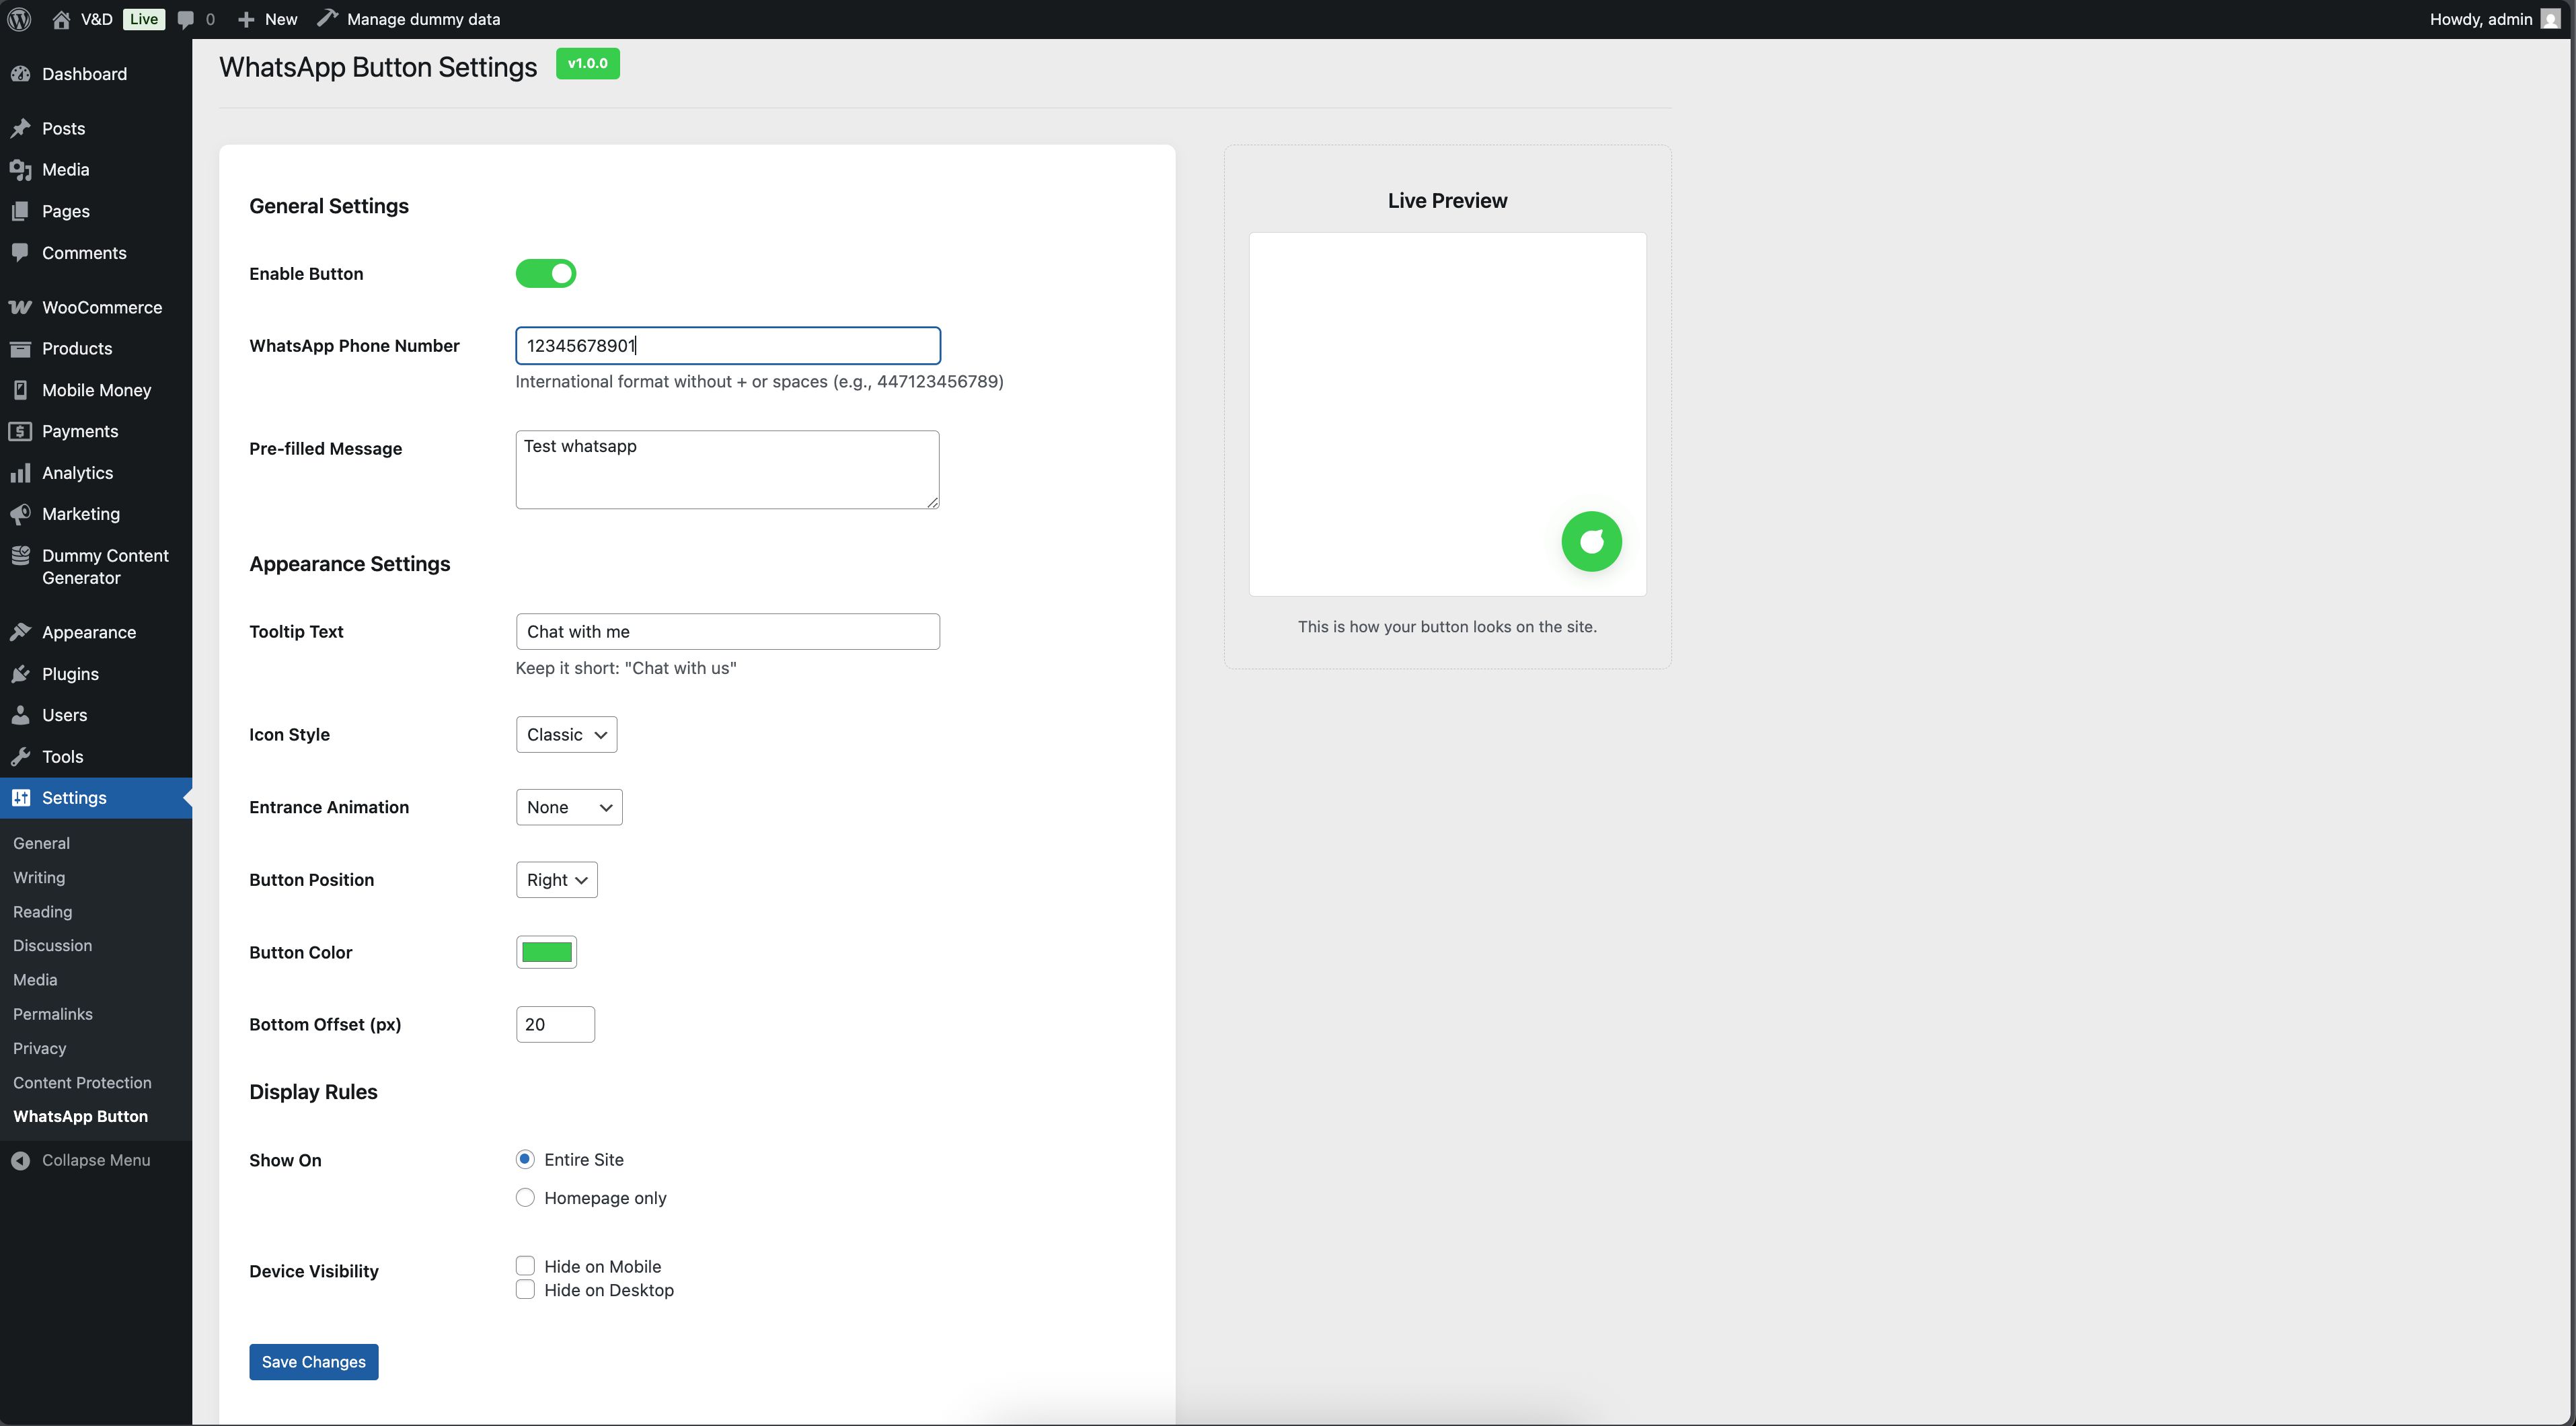Click the WordPress logo icon
The width and height of the screenshot is (2576, 1426).
[19, 19]
